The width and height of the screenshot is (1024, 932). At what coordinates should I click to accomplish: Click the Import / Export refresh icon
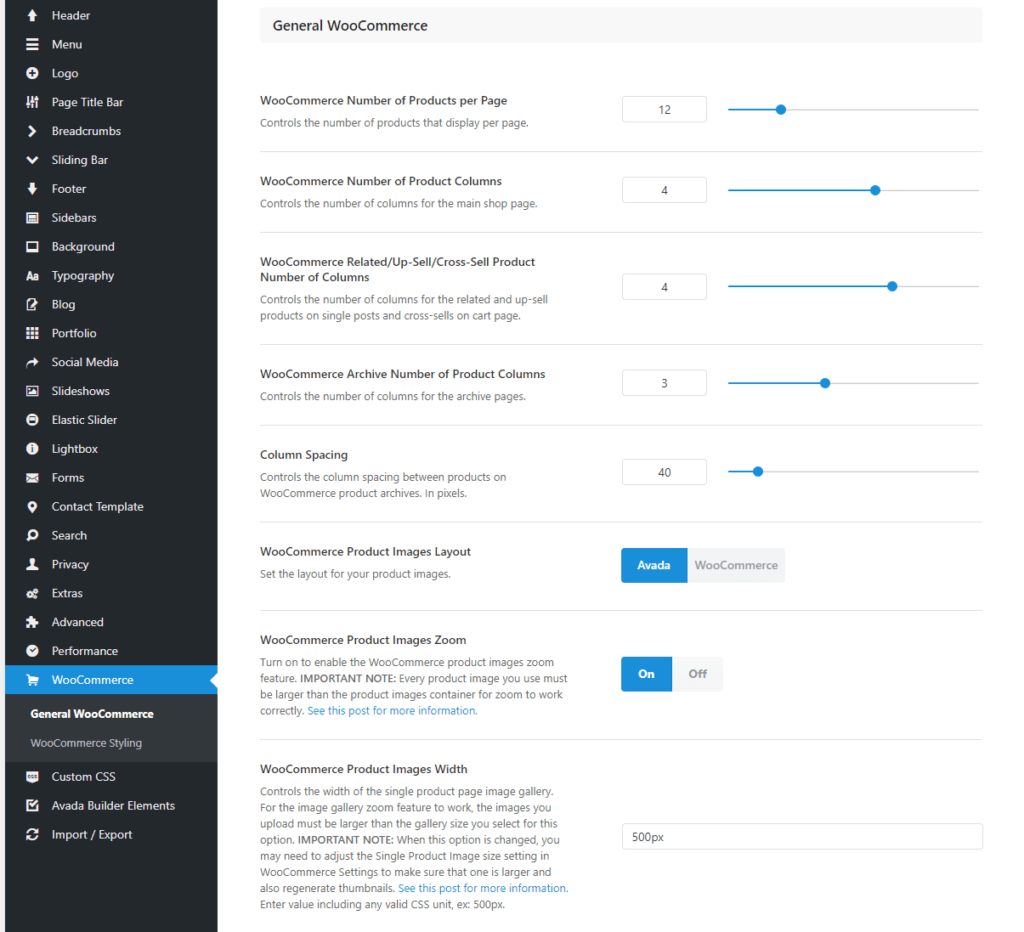coord(32,835)
